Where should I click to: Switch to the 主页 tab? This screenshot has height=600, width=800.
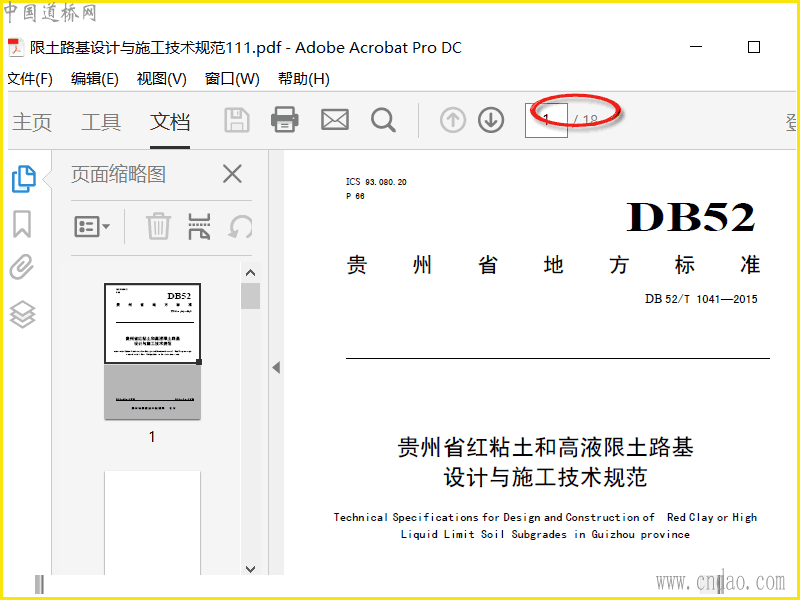[x=32, y=122]
